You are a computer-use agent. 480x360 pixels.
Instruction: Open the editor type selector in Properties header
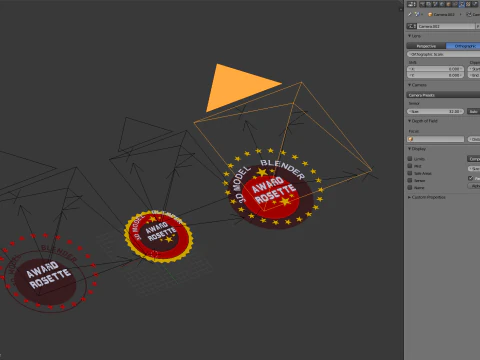click(x=412, y=4)
